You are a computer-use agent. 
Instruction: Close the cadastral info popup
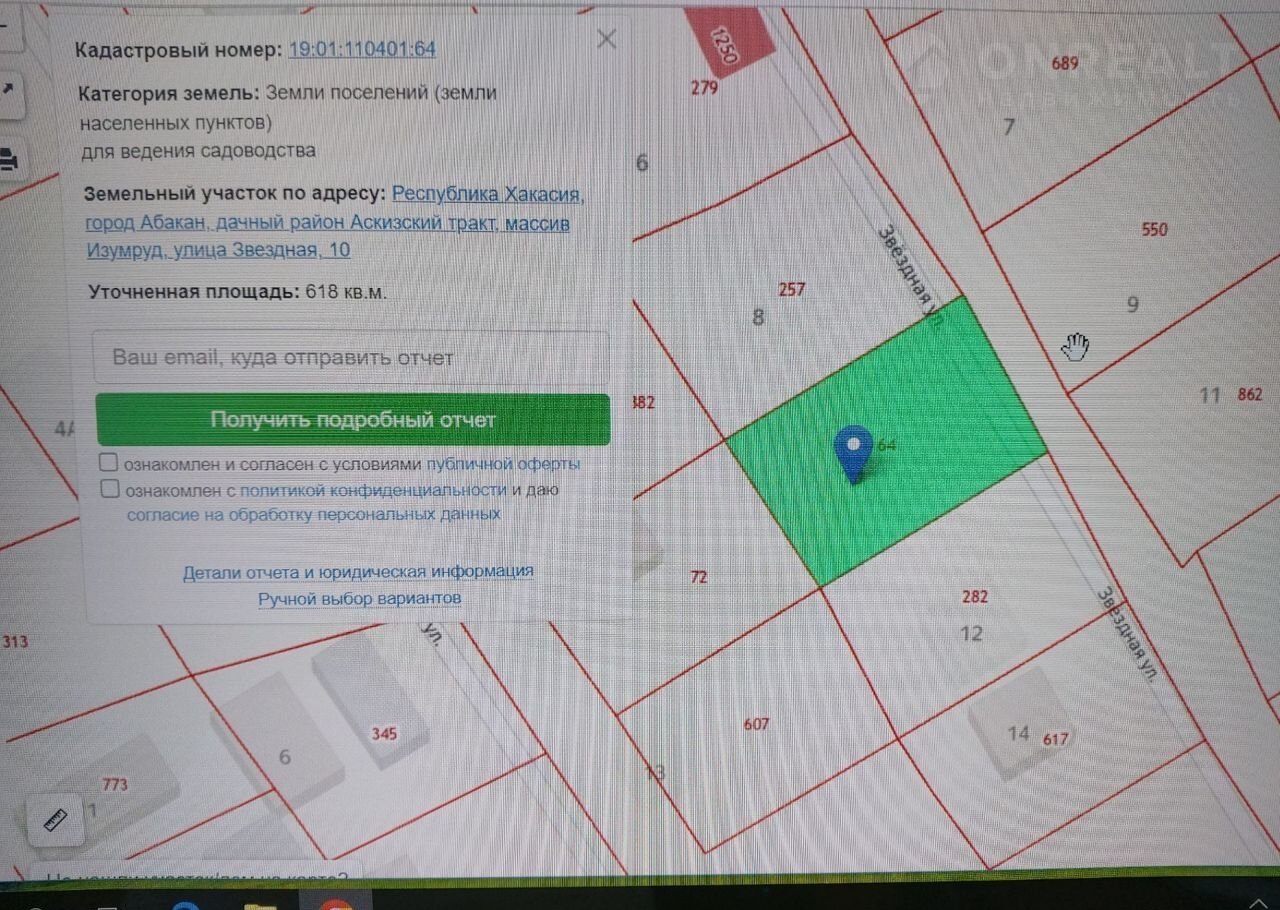pyautogui.click(x=606, y=40)
